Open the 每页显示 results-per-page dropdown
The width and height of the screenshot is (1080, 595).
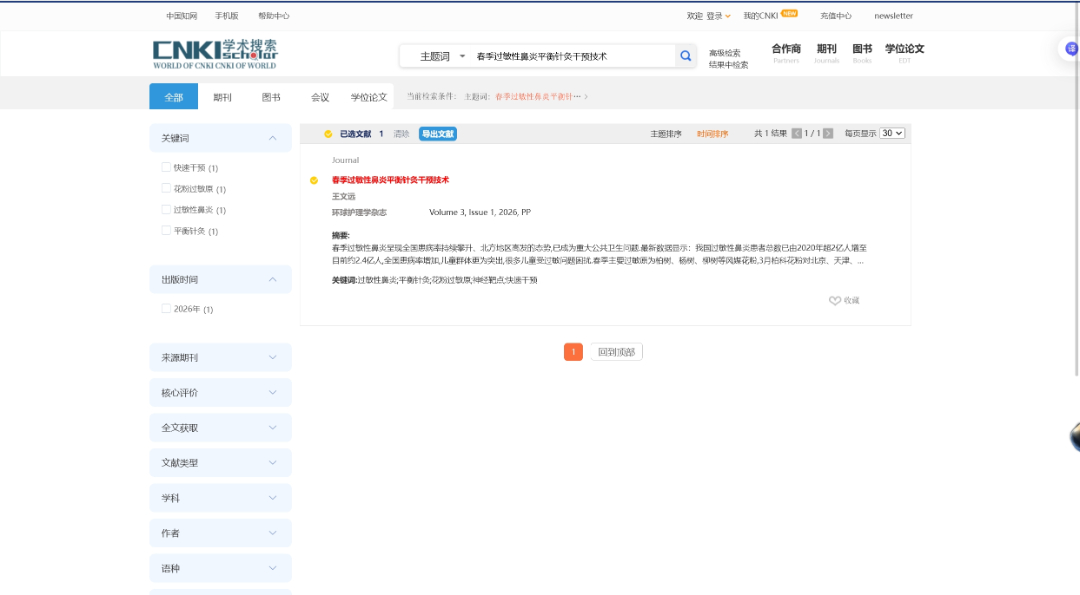[x=890, y=133]
